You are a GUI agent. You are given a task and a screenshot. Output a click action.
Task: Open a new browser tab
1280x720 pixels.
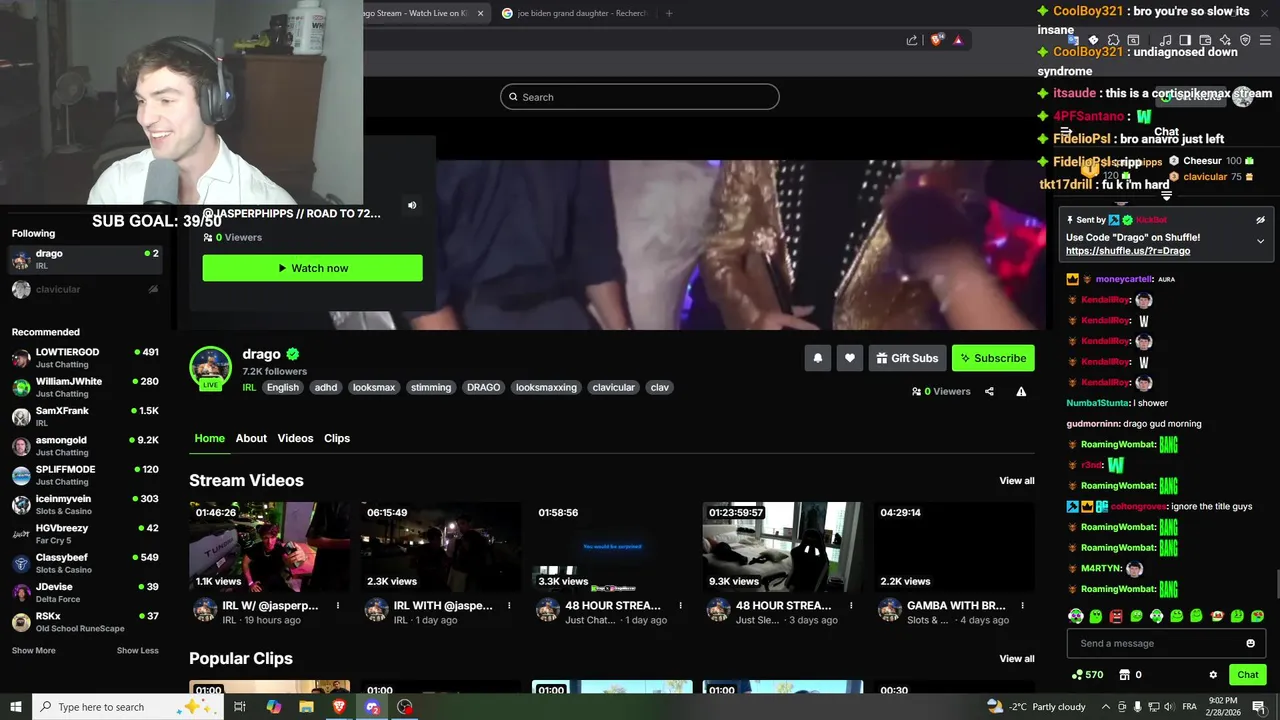(669, 13)
